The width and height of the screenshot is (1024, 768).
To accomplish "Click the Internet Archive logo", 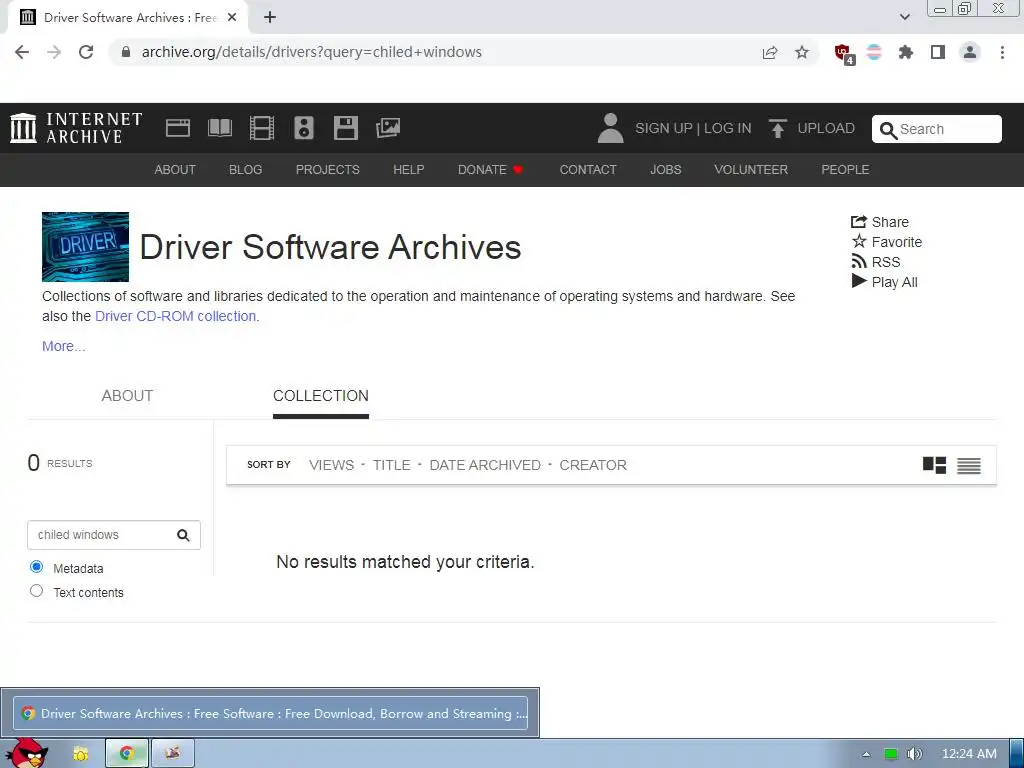I will 76,128.
